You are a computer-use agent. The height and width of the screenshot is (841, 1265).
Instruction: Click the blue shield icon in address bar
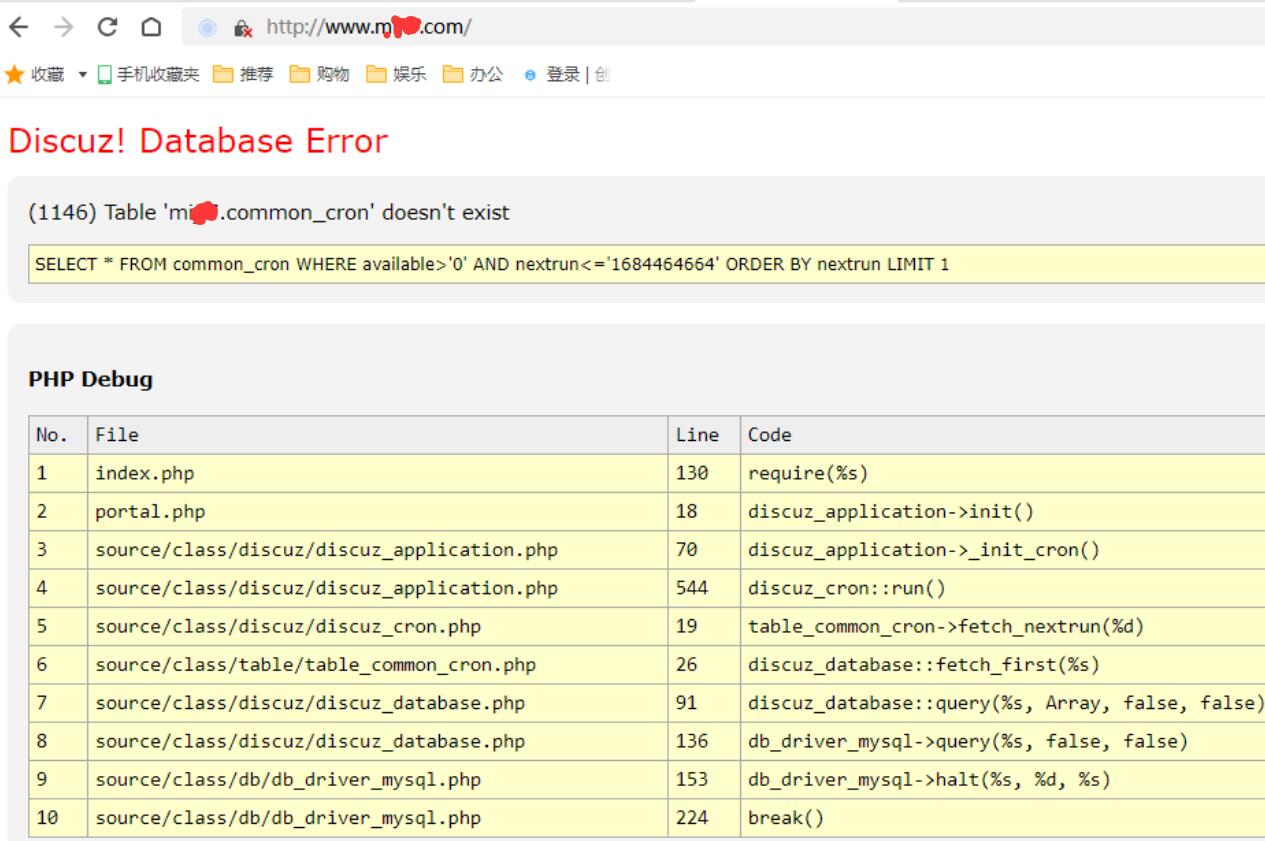point(207,28)
